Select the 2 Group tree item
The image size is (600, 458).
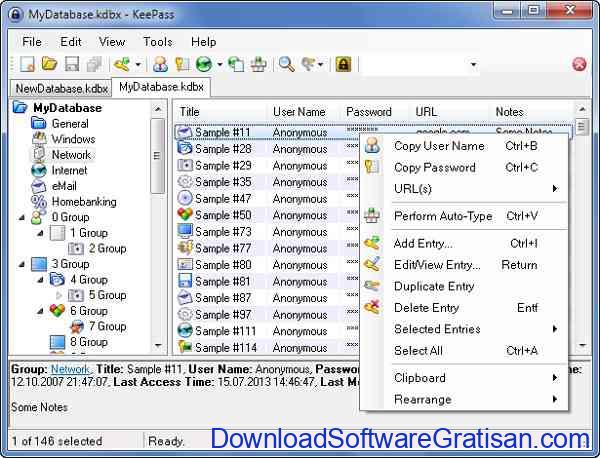(x=108, y=248)
